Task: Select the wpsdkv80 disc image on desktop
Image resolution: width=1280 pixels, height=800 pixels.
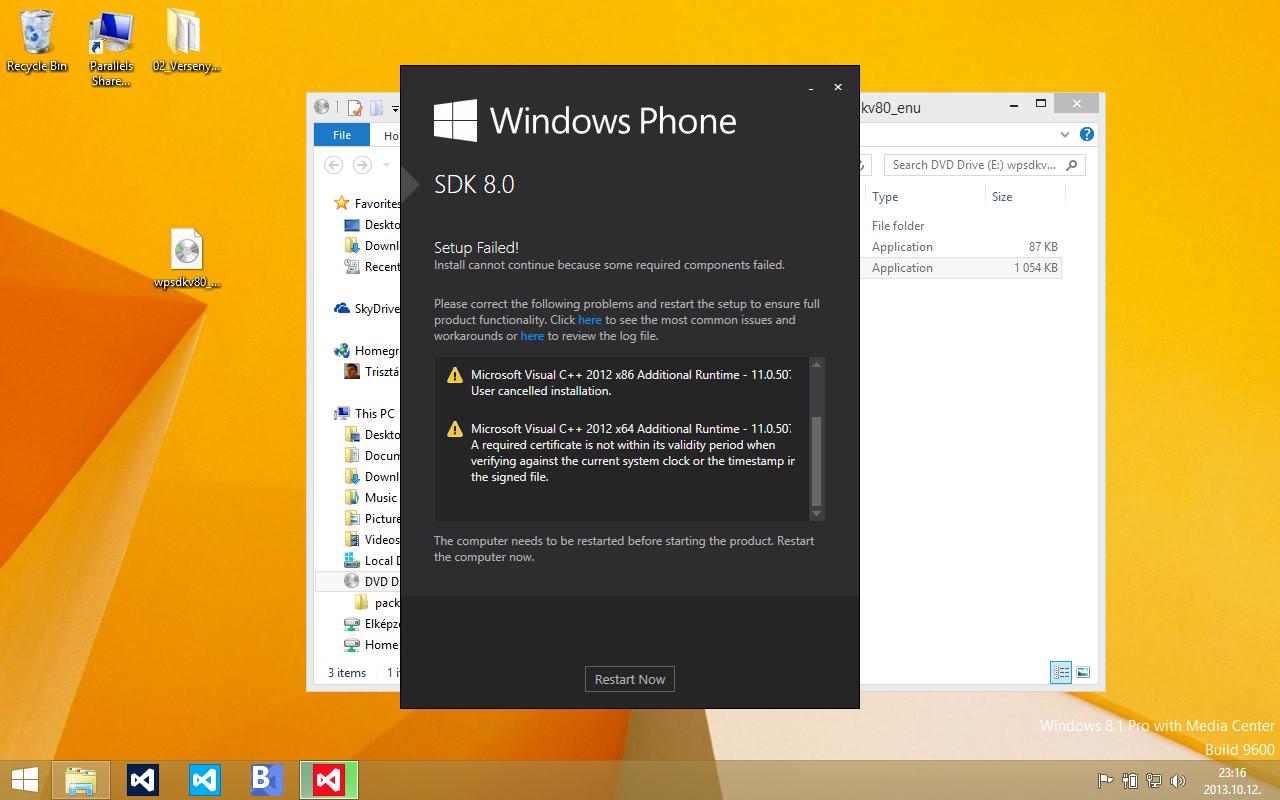Action: tap(187, 258)
